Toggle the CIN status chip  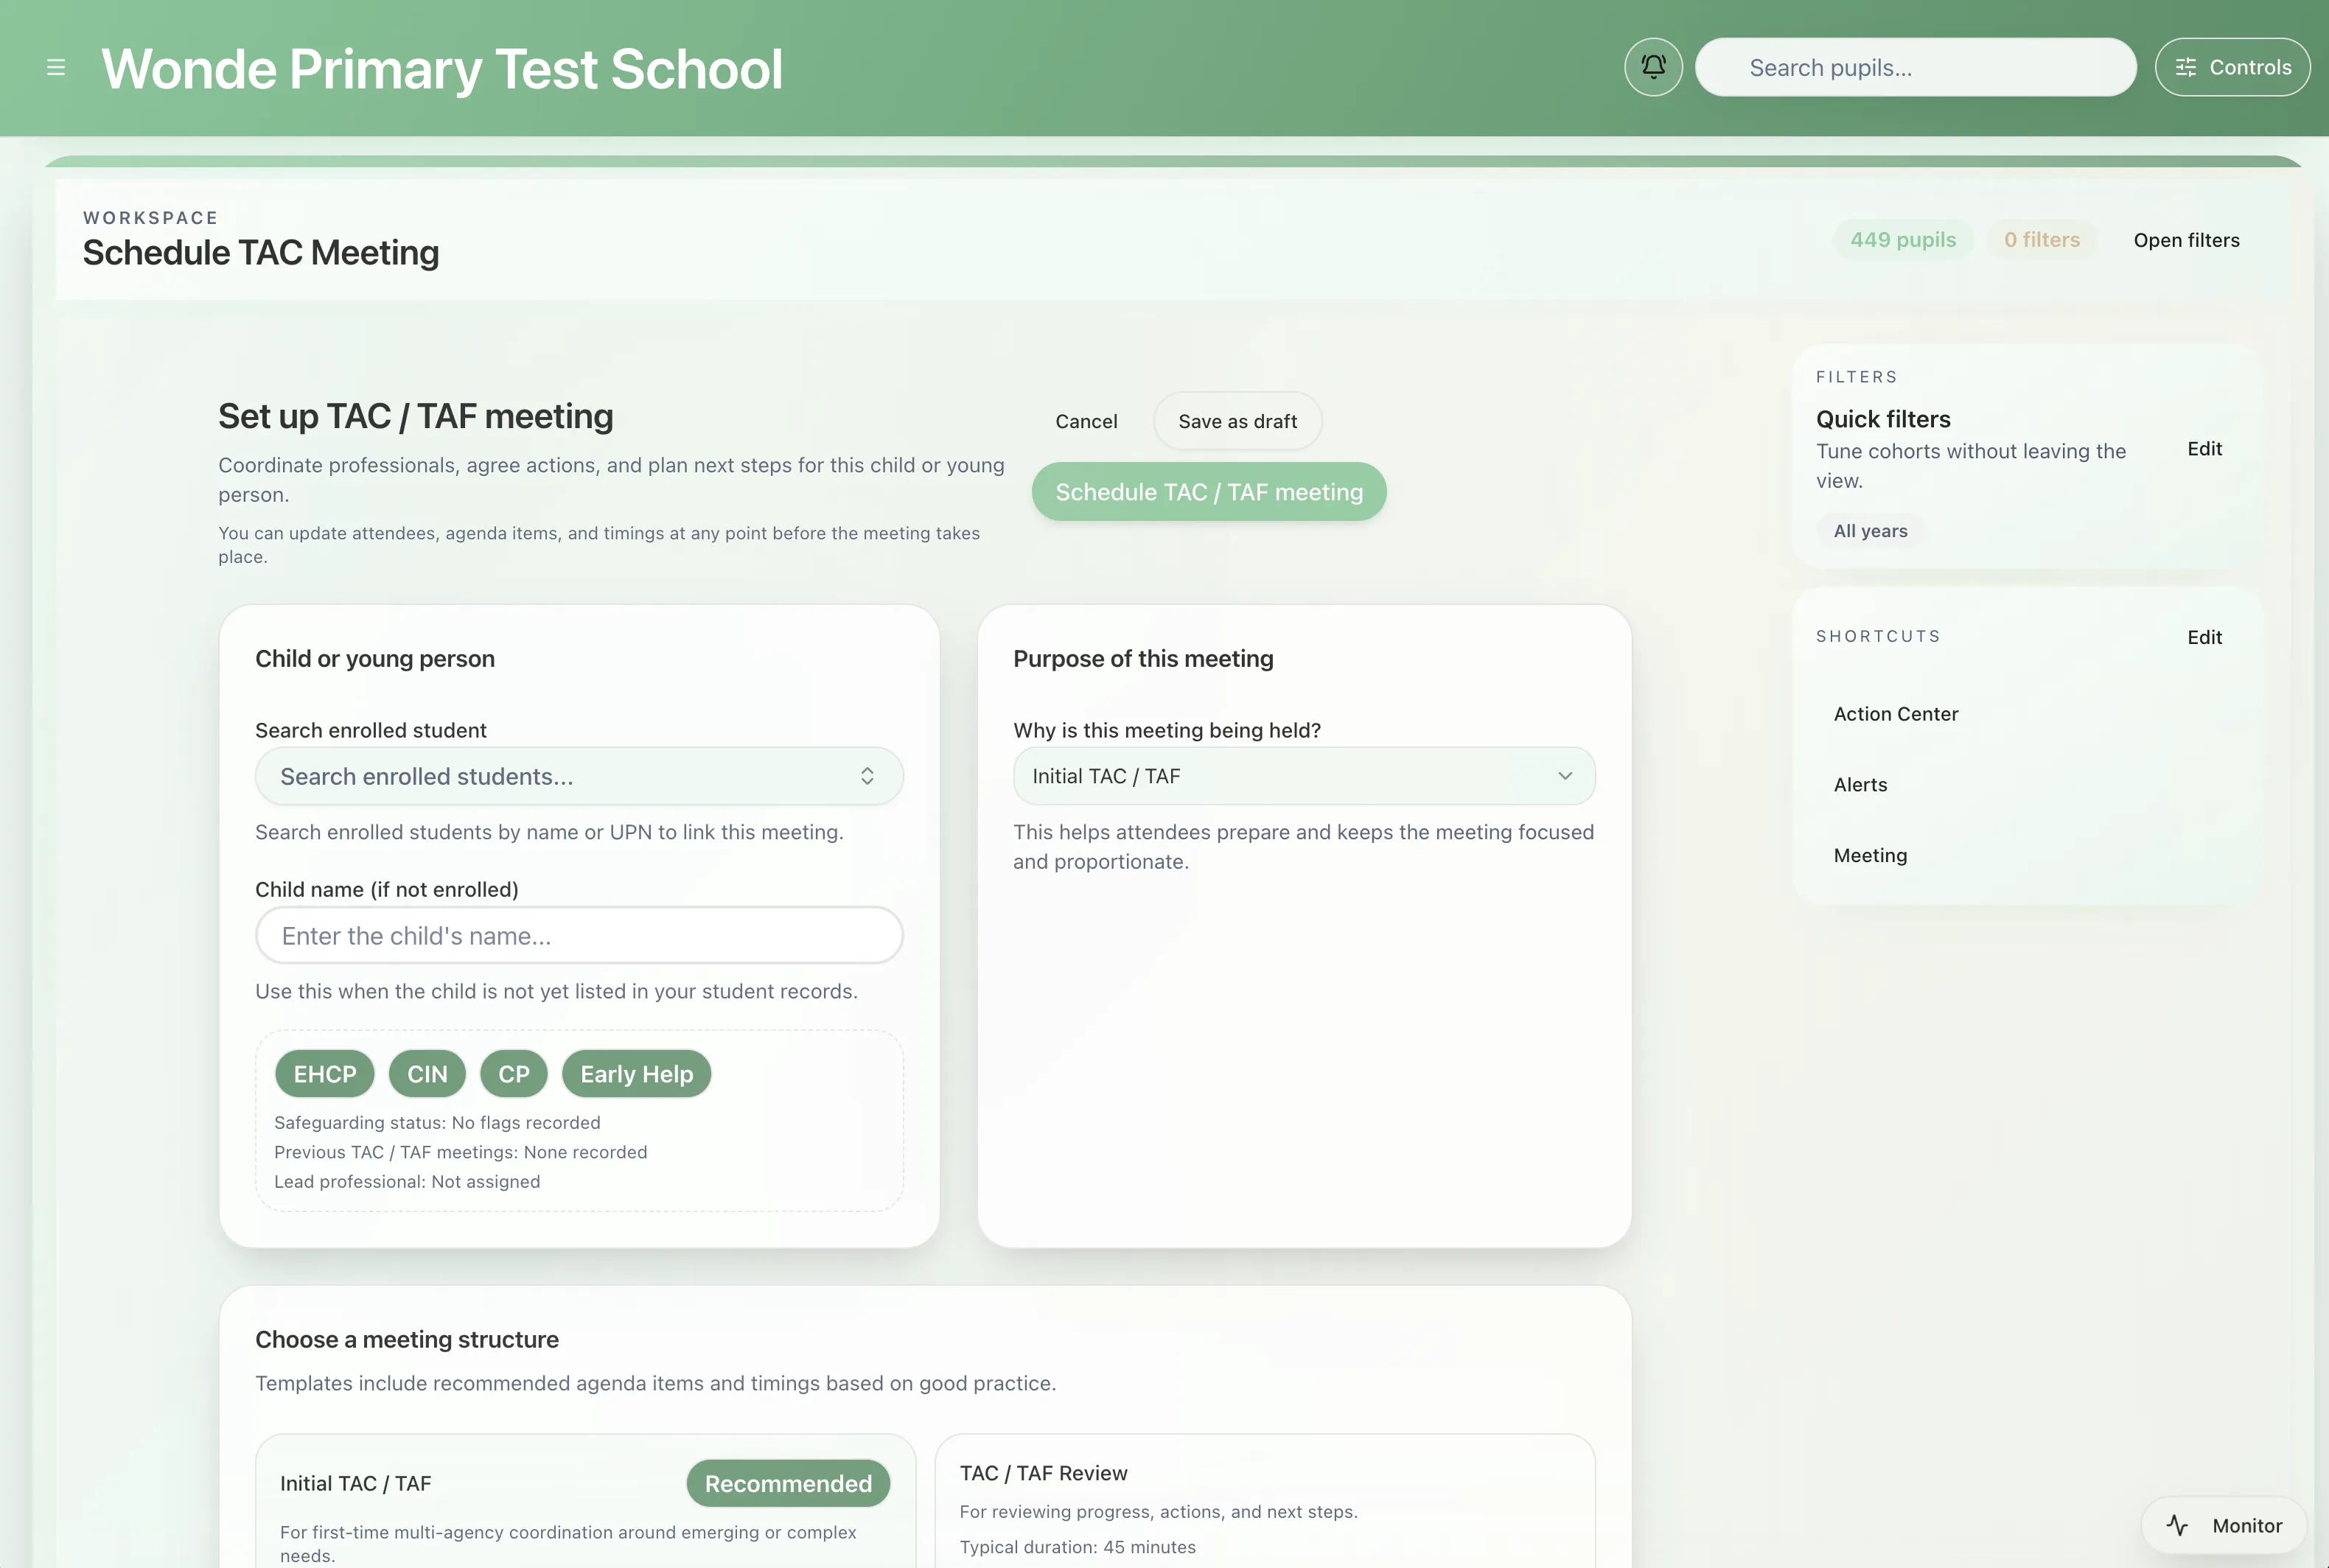pos(427,1074)
